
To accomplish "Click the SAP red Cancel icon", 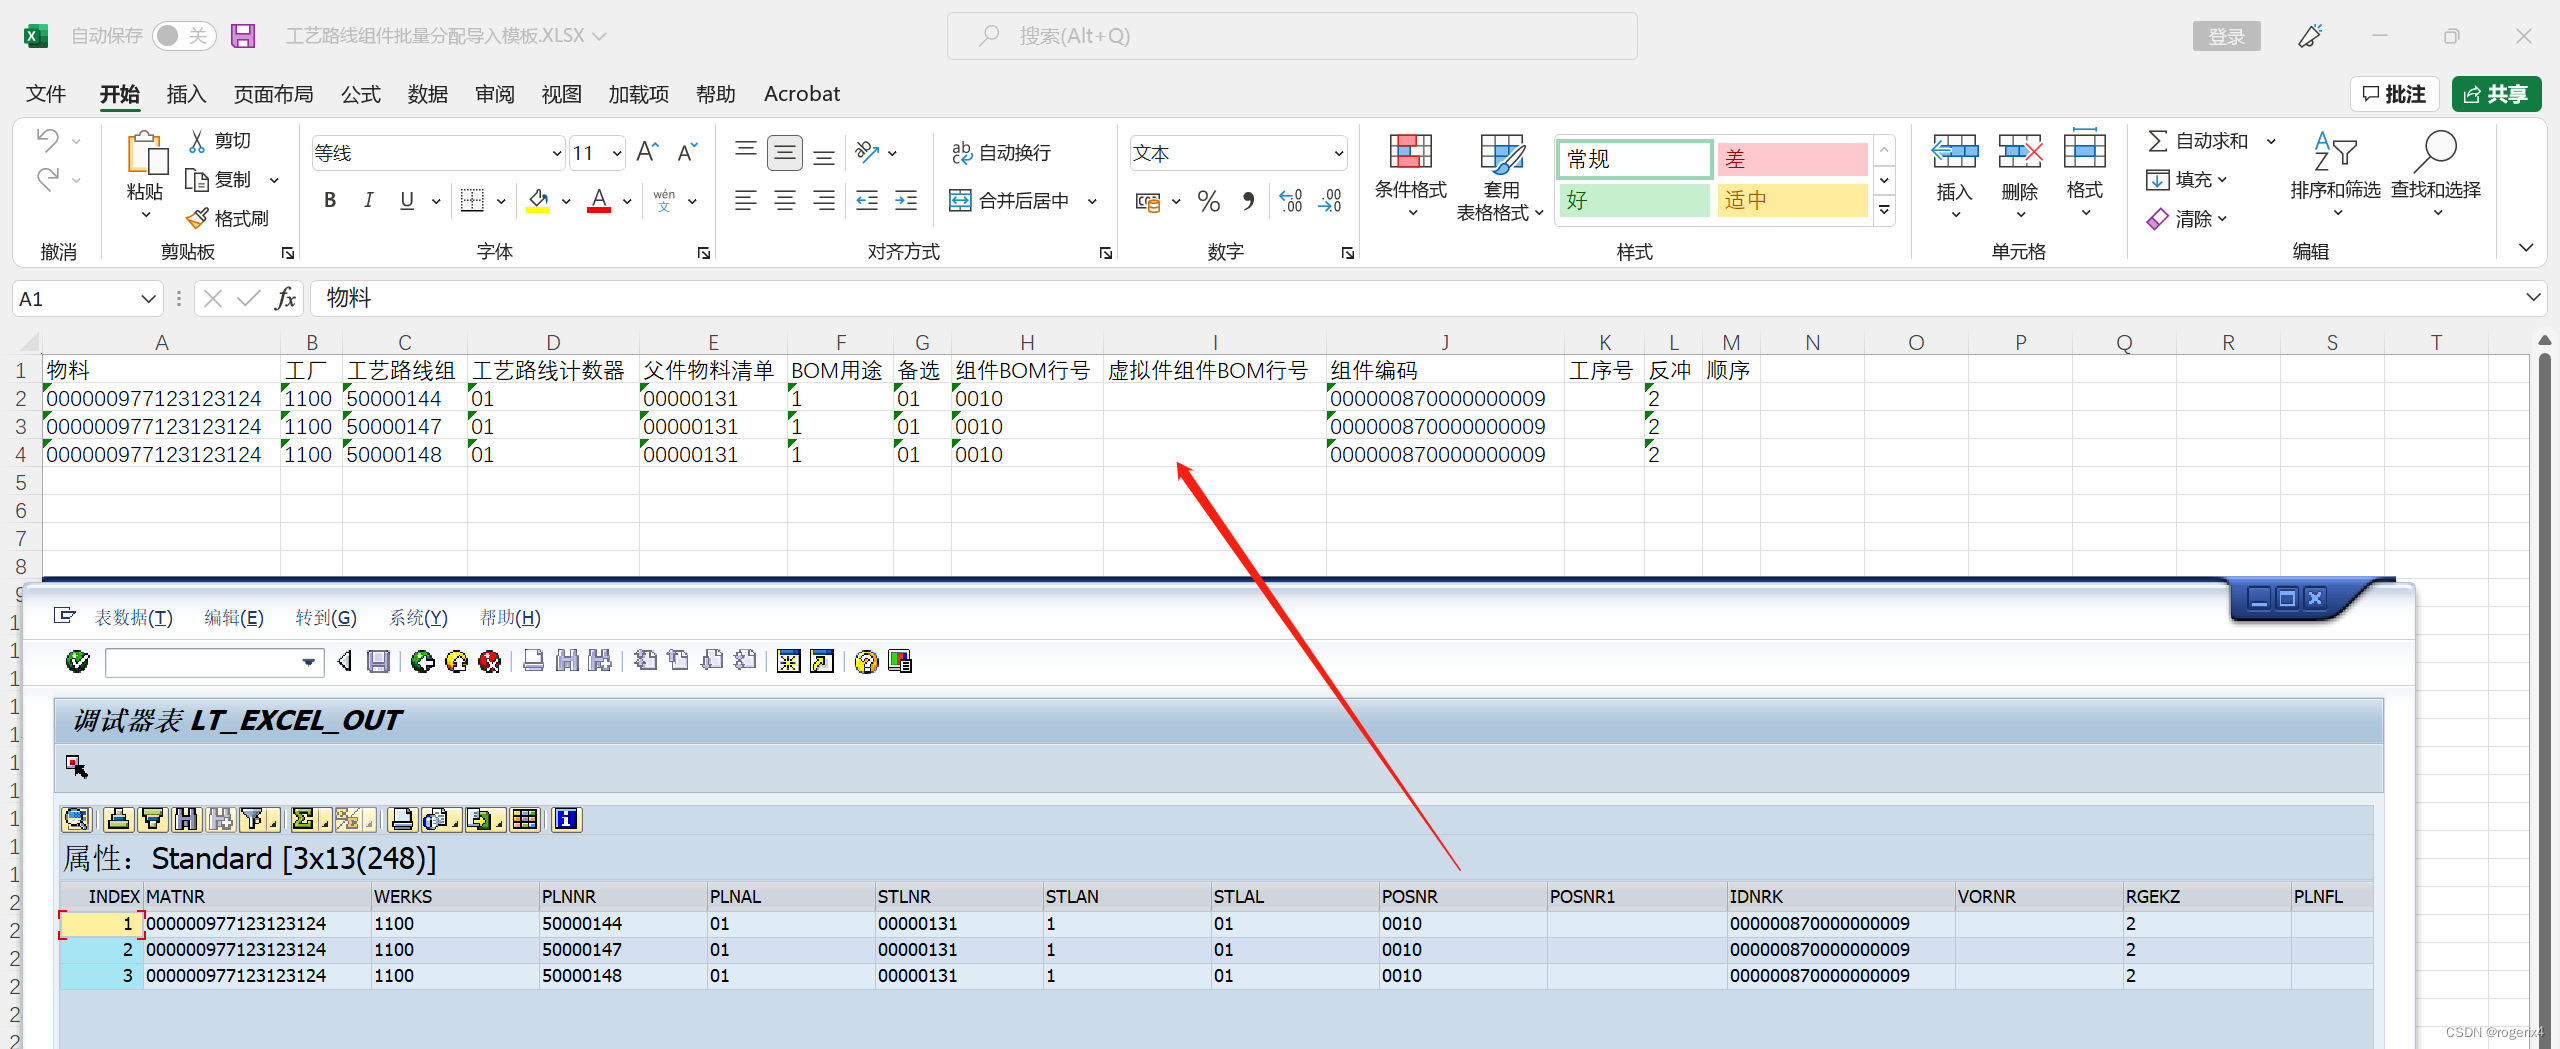I will [x=489, y=661].
